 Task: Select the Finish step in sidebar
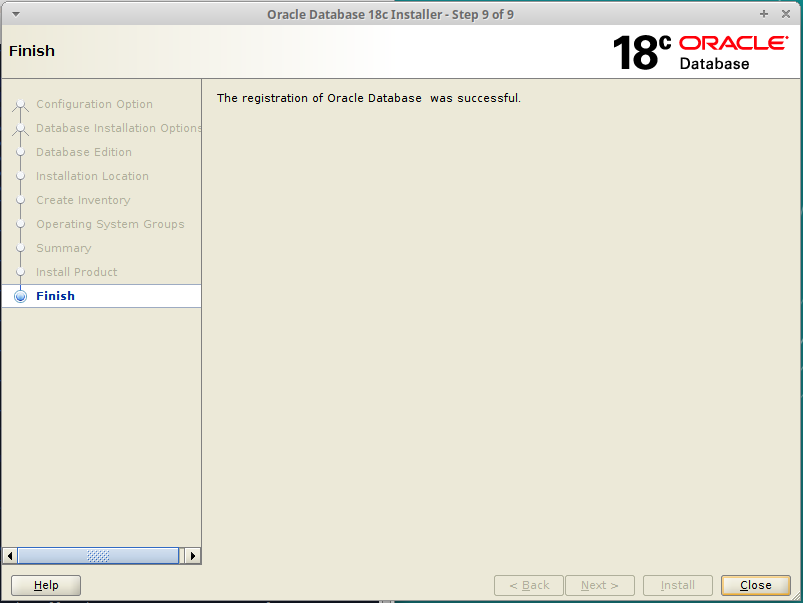pyautogui.click(x=101, y=296)
